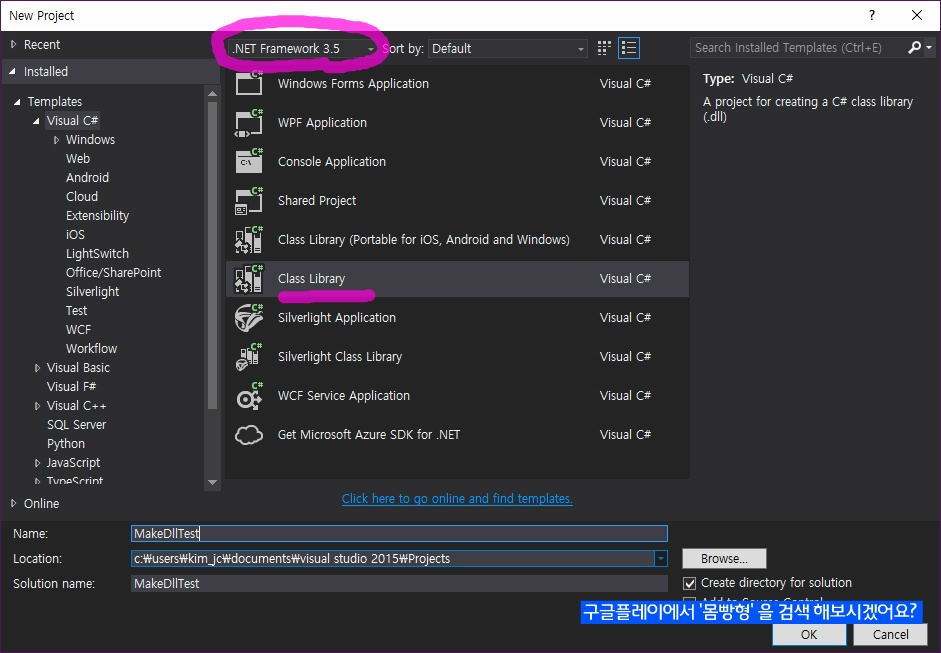Select the Android template category
The width and height of the screenshot is (941, 653).
click(x=88, y=178)
